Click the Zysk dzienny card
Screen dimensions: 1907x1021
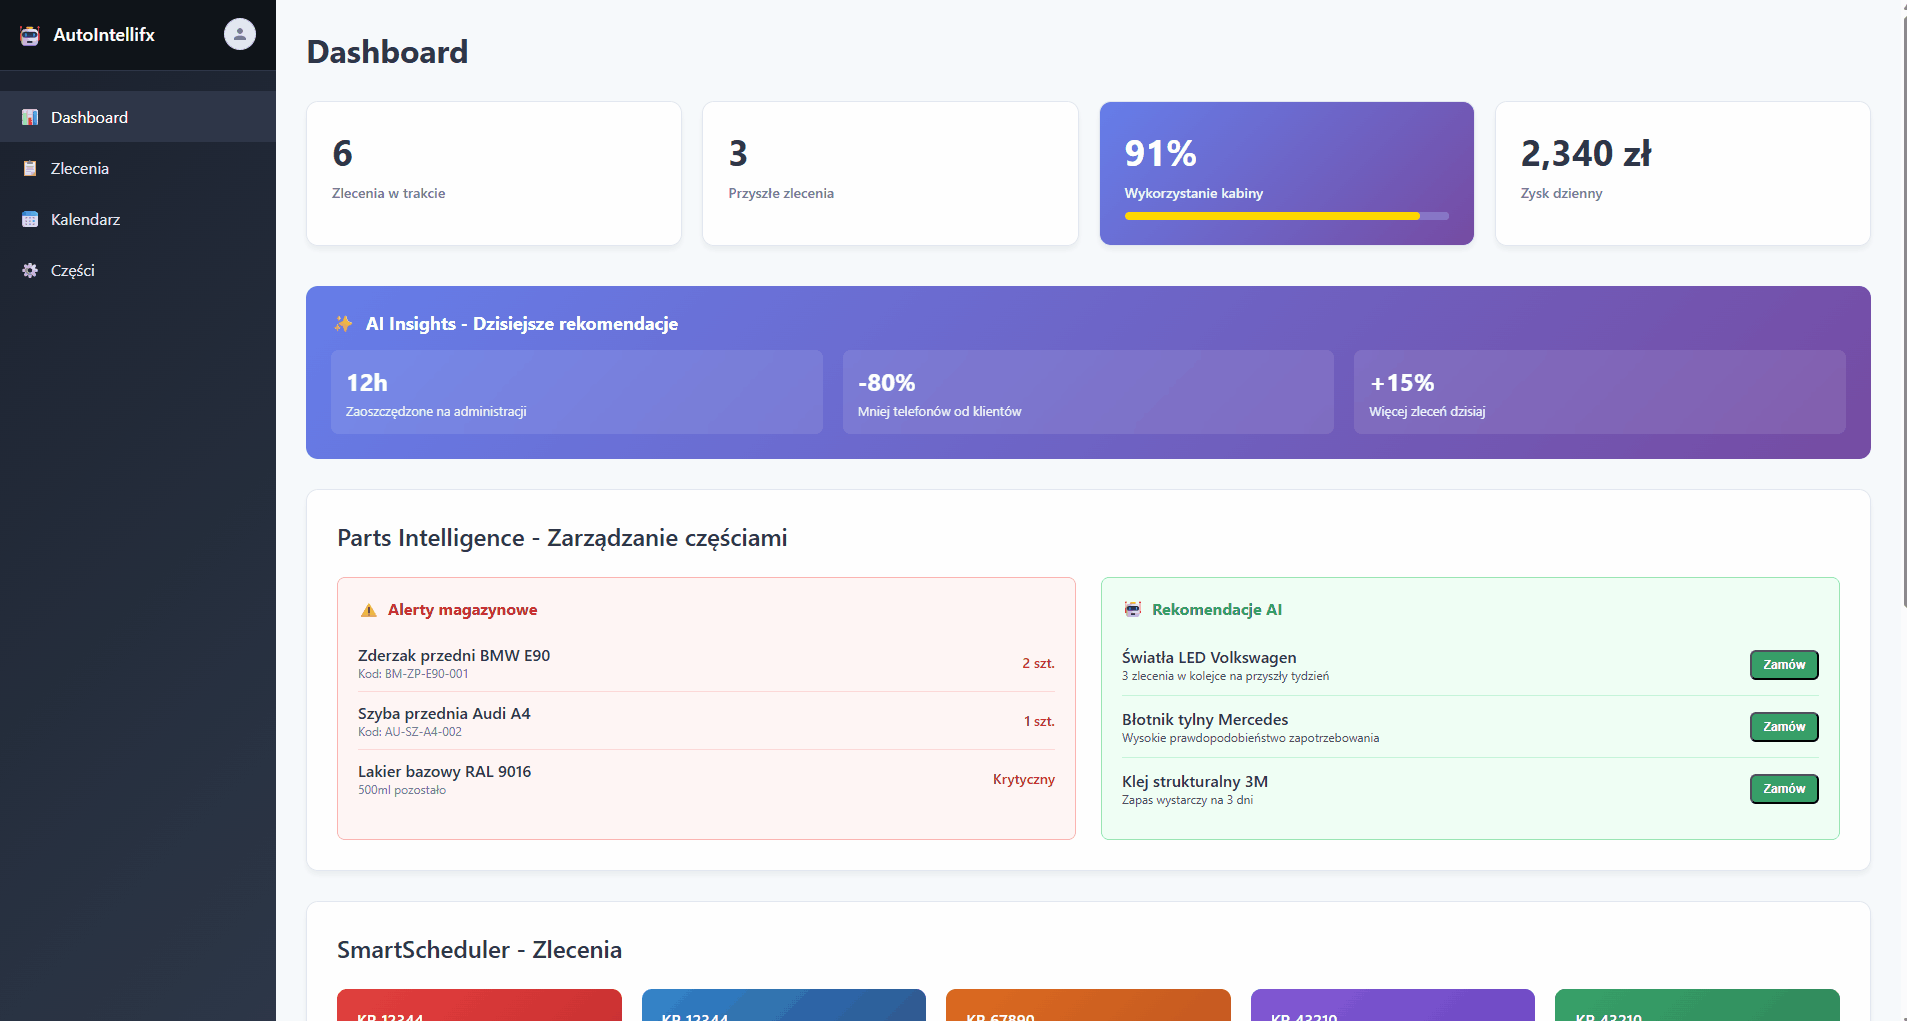pos(1682,173)
